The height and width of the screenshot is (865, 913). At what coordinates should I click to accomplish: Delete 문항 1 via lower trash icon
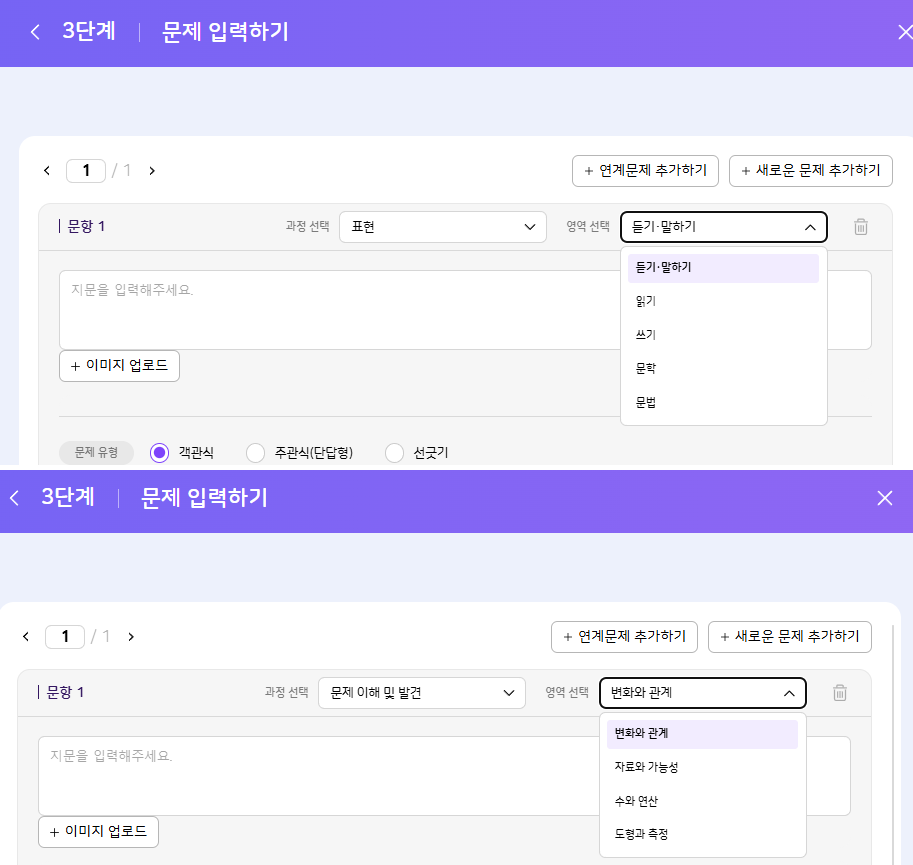tap(840, 692)
